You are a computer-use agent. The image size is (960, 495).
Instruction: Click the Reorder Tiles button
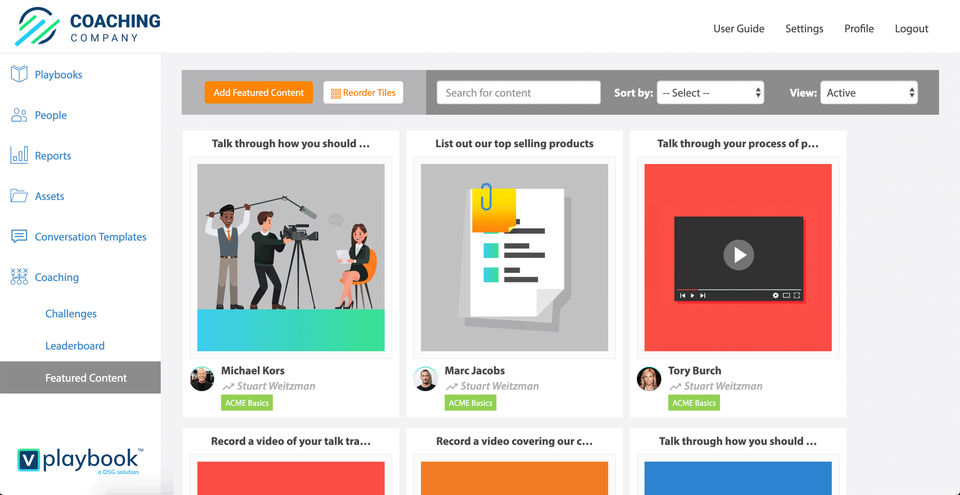coord(363,93)
